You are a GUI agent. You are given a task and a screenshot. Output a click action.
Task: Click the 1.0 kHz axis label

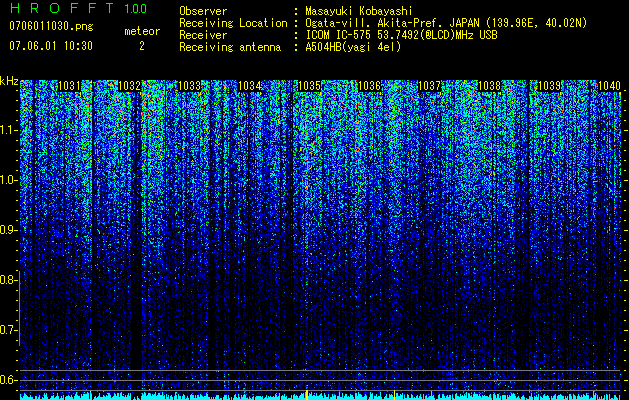click(7, 180)
